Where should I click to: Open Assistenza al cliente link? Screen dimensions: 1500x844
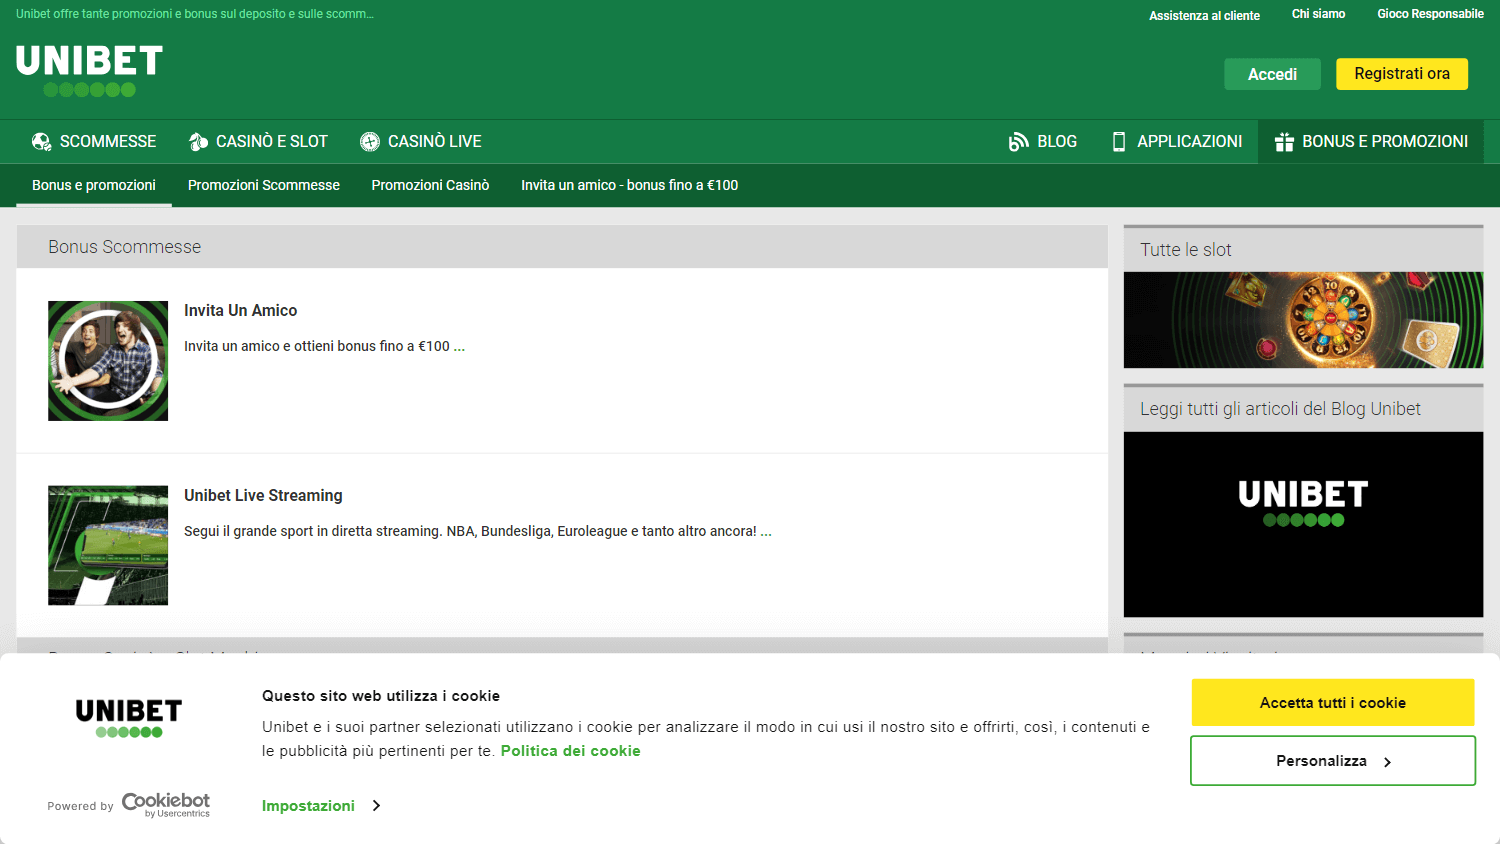pyautogui.click(x=1204, y=15)
